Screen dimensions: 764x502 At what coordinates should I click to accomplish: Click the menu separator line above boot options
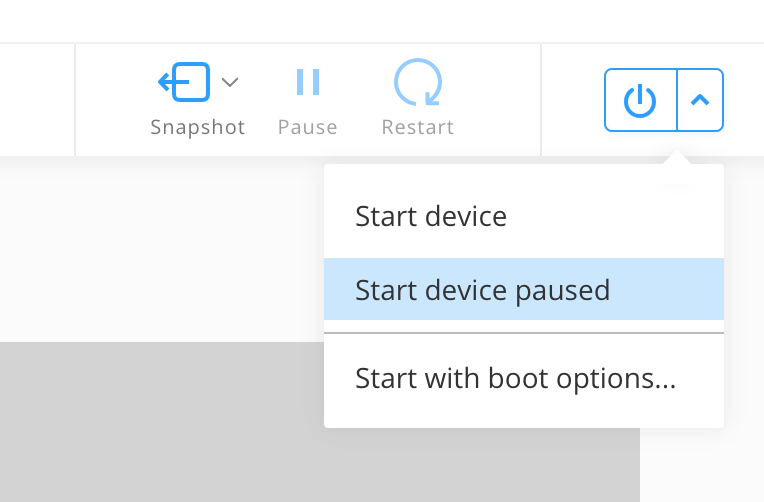[x=523, y=333]
